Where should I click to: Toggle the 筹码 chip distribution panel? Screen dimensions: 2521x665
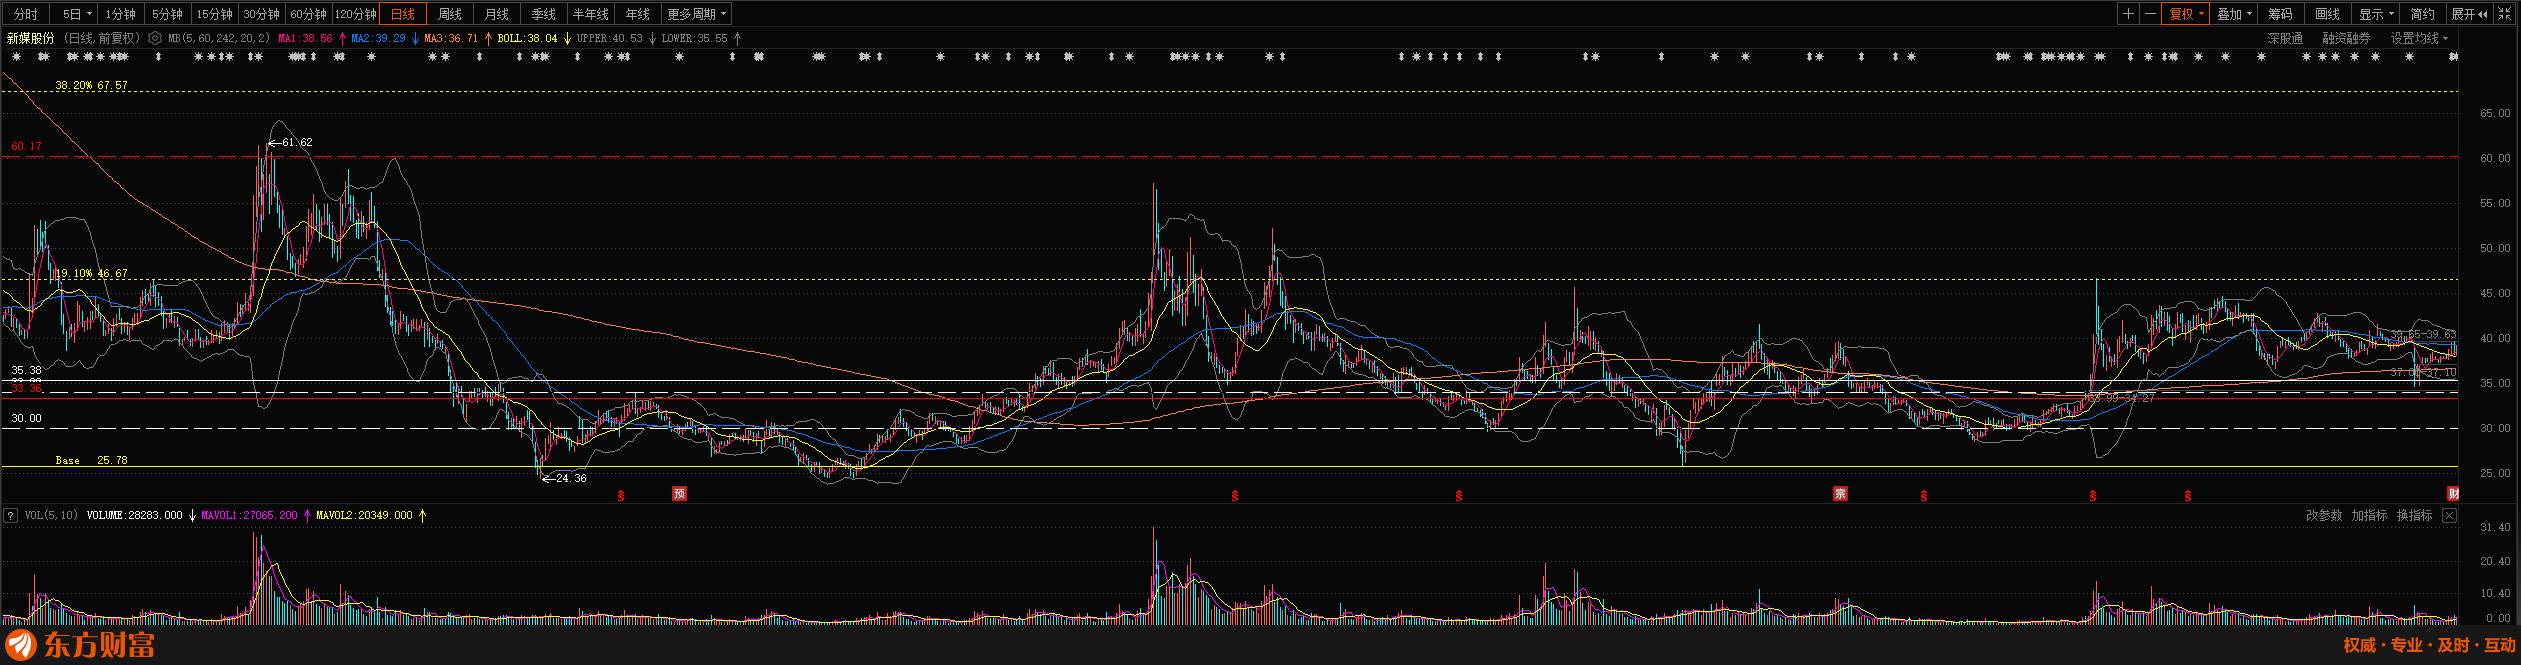coord(2281,14)
